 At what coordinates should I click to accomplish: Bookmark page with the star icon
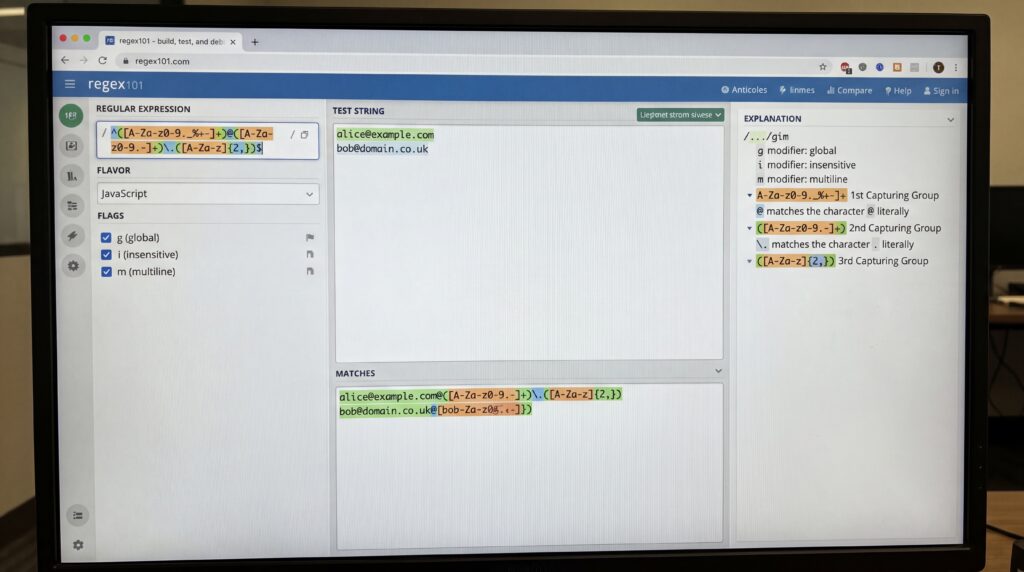(x=823, y=67)
